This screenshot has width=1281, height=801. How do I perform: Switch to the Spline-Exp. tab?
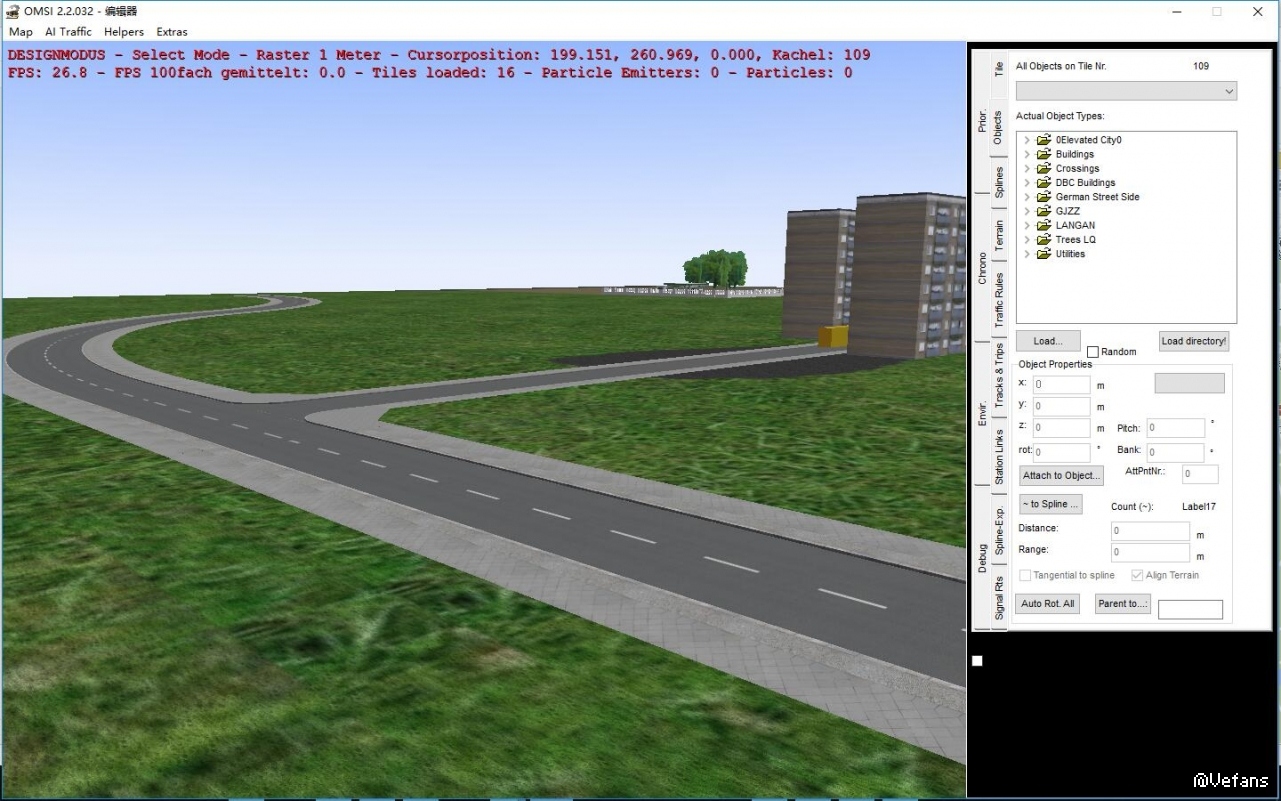[x=998, y=531]
